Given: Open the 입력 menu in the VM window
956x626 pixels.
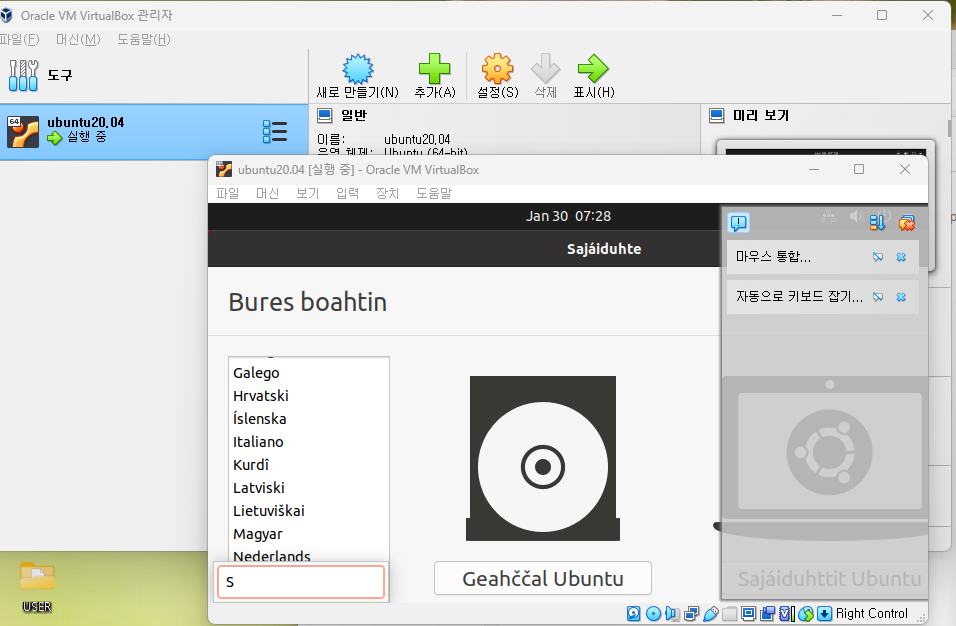Looking at the screenshot, I should click(x=348, y=193).
